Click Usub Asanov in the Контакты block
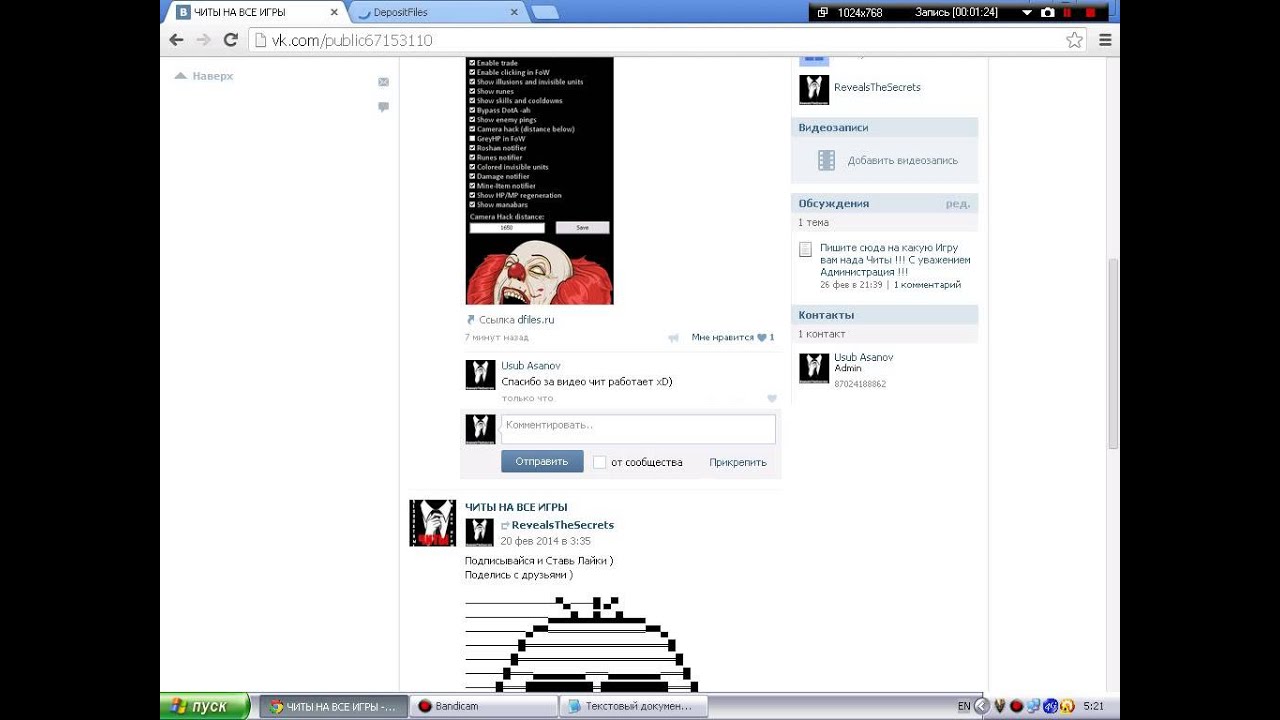The height and width of the screenshot is (720, 1280). click(864, 357)
